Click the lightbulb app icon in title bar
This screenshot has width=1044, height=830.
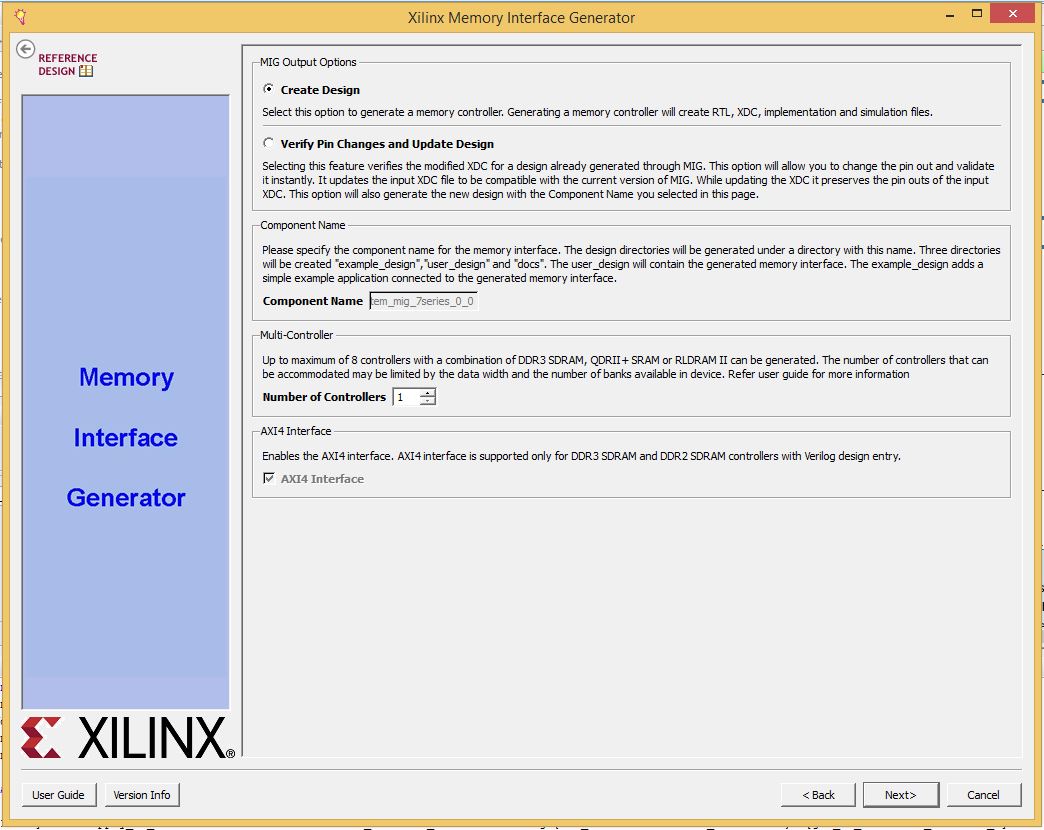pyautogui.click(x=21, y=16)
